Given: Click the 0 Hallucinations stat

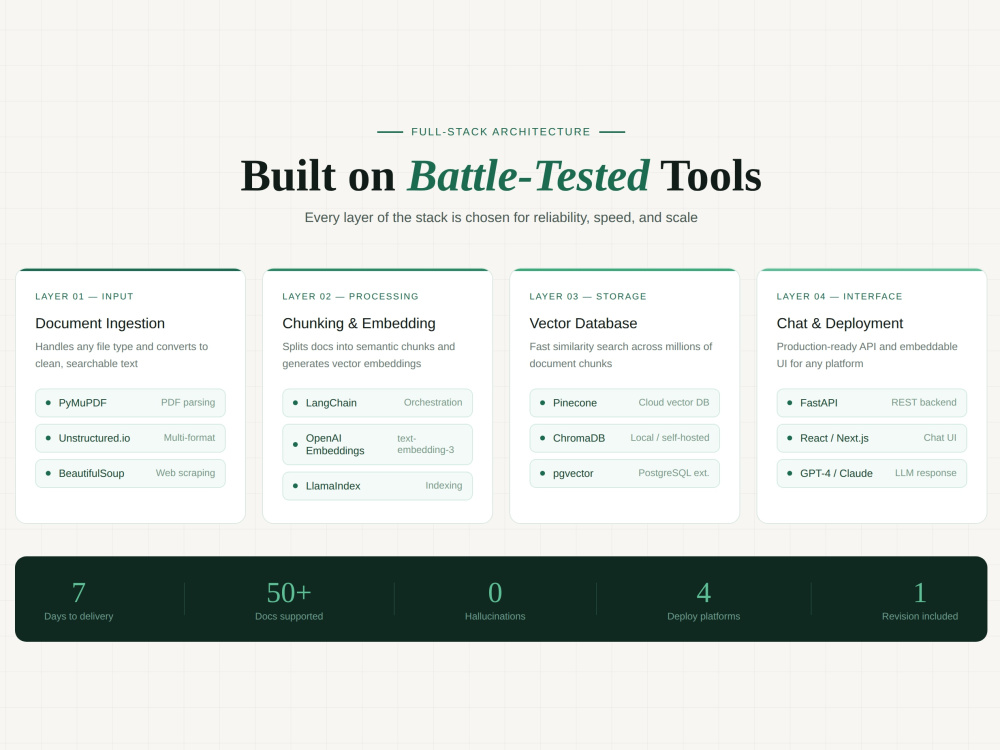Looking at the screenshot, I should point(495,599).
